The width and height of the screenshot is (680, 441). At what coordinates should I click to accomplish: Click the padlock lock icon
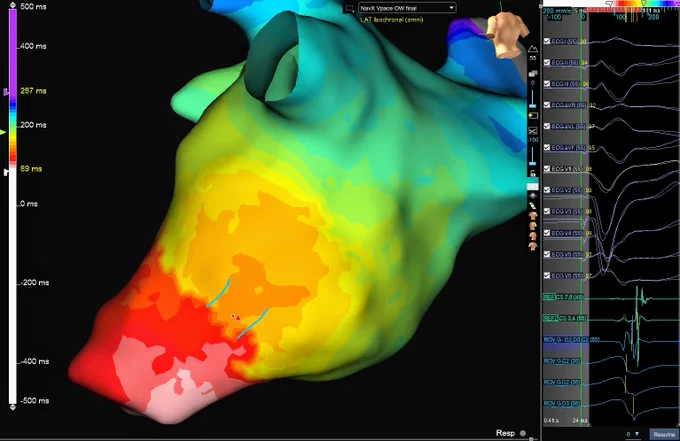pos(533,174)
